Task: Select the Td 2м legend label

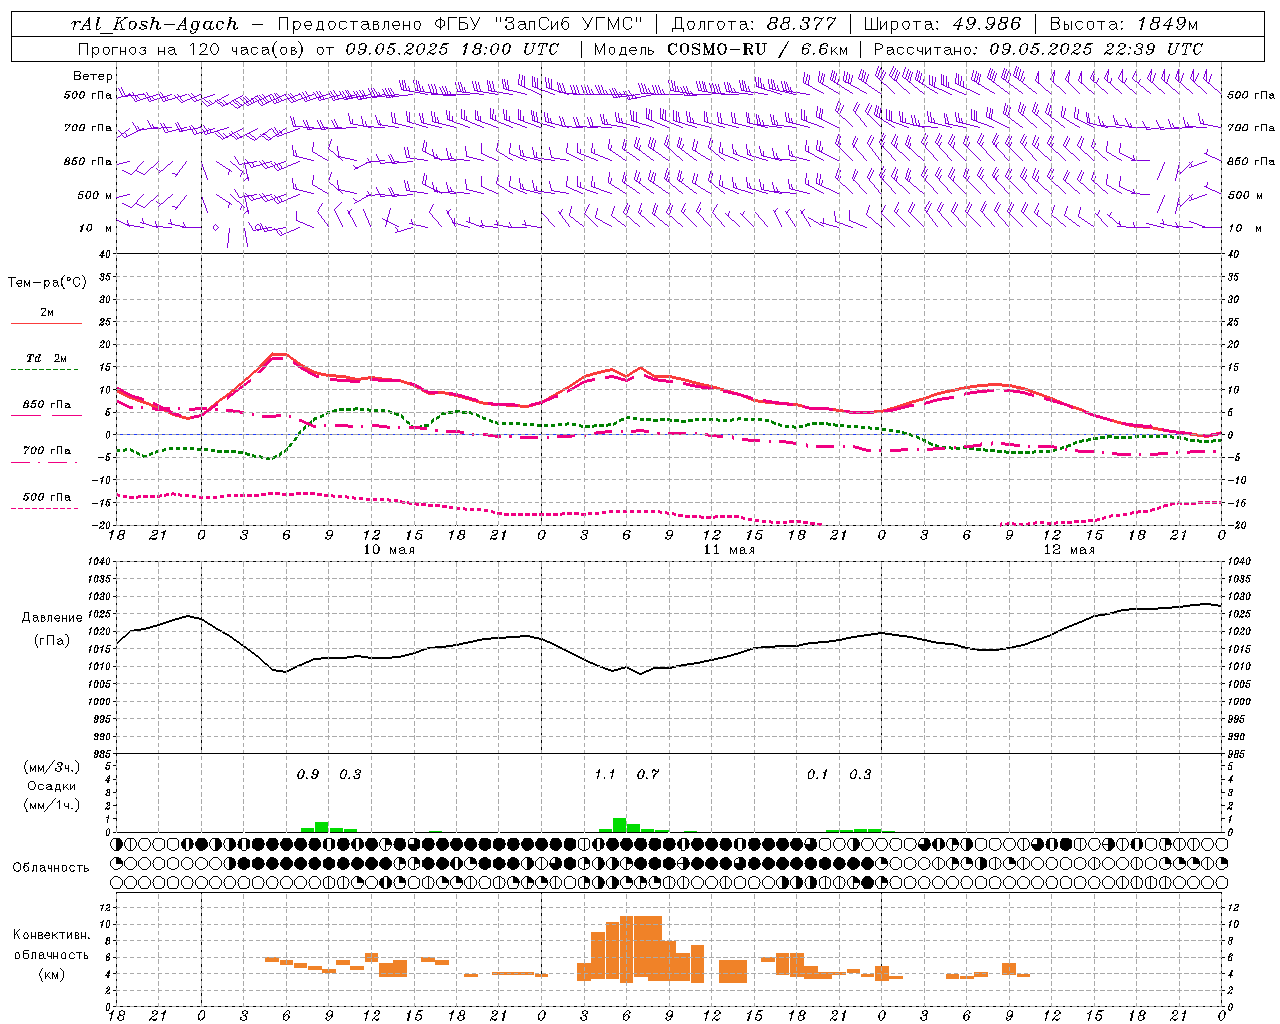Action: (x=47, y=358)
